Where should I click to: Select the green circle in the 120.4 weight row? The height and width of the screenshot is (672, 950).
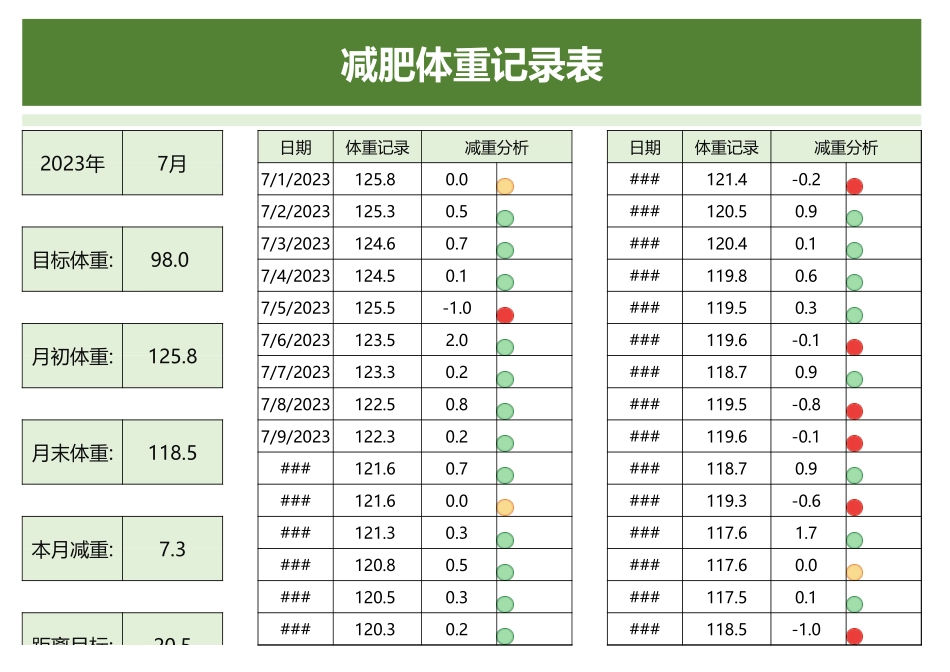coord(855,250)
